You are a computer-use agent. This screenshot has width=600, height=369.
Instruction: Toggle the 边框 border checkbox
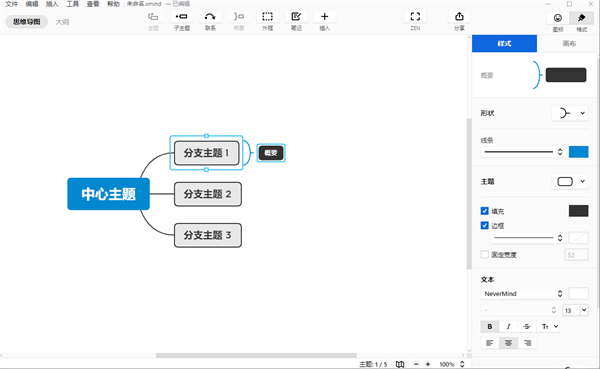coord(484,225)
